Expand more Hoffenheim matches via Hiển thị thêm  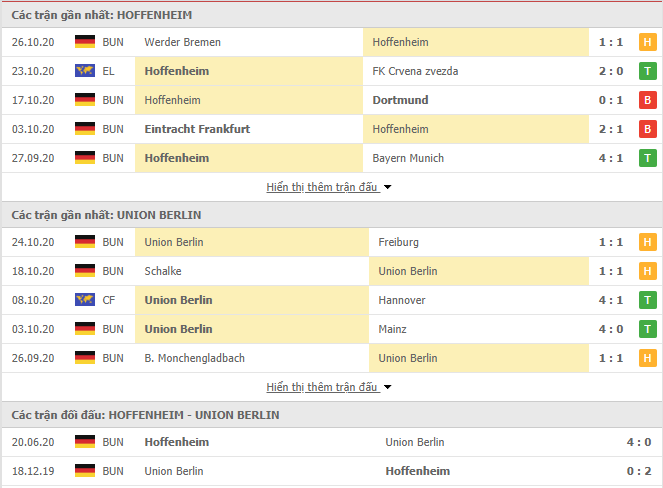tap(322, 187)
